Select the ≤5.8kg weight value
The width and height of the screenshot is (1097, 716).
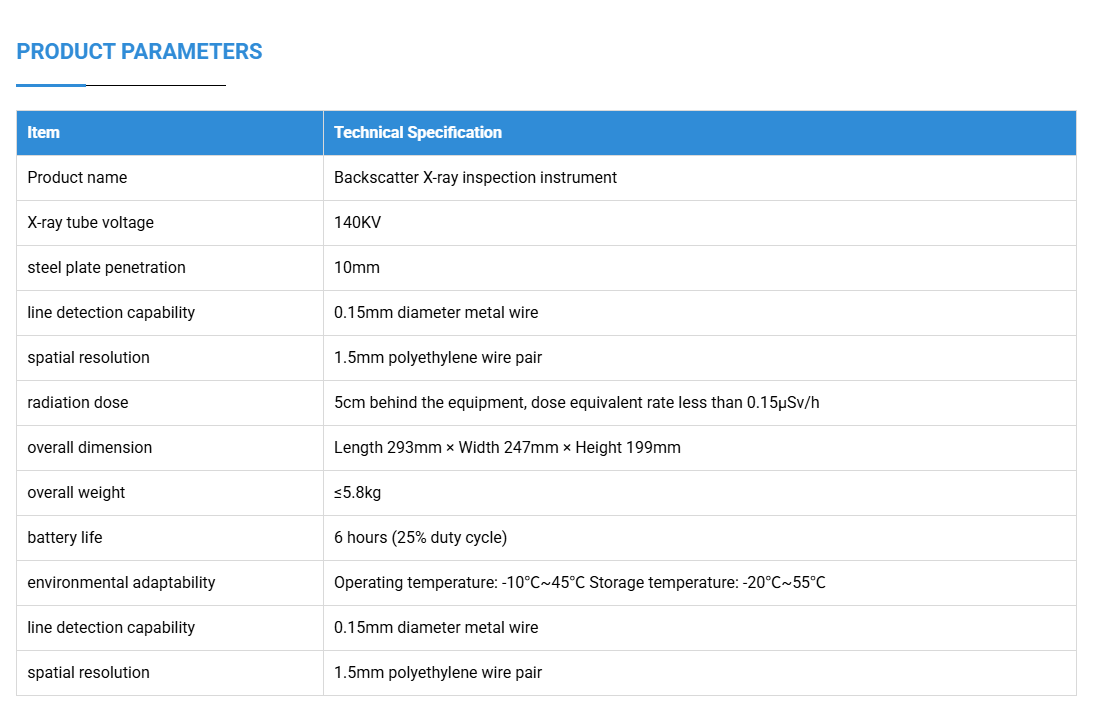[358, 492]
